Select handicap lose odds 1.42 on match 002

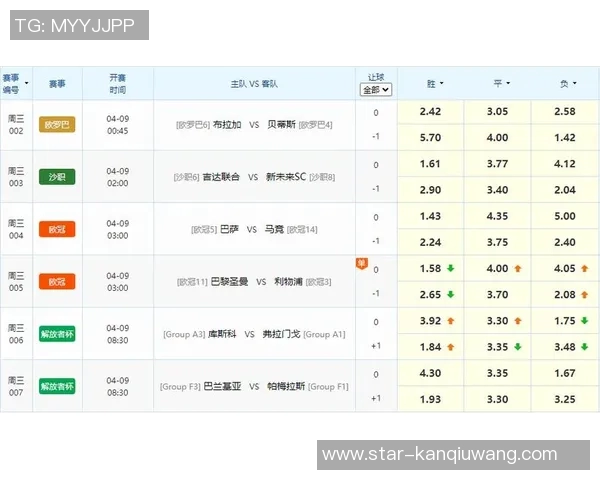(x=565, y=137)
